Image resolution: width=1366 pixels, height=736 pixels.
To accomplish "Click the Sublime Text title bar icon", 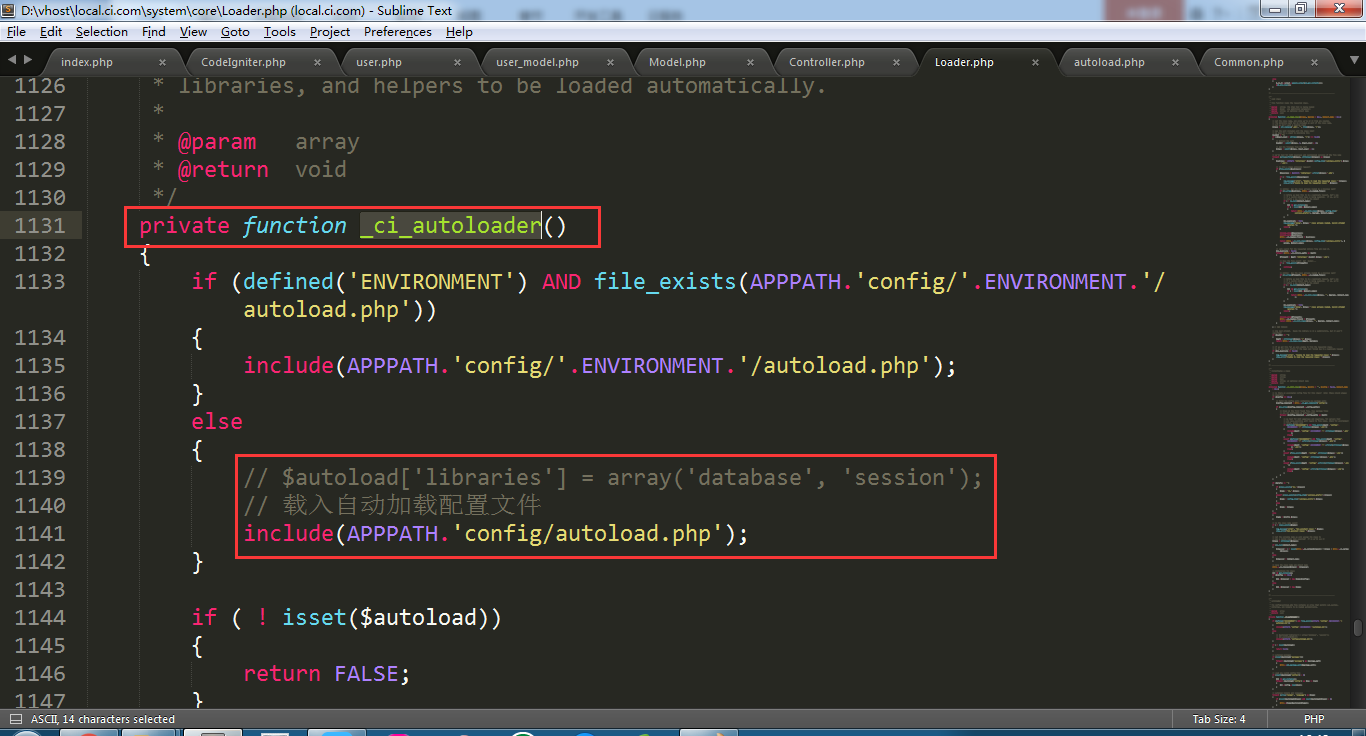I will coord(10,10).
